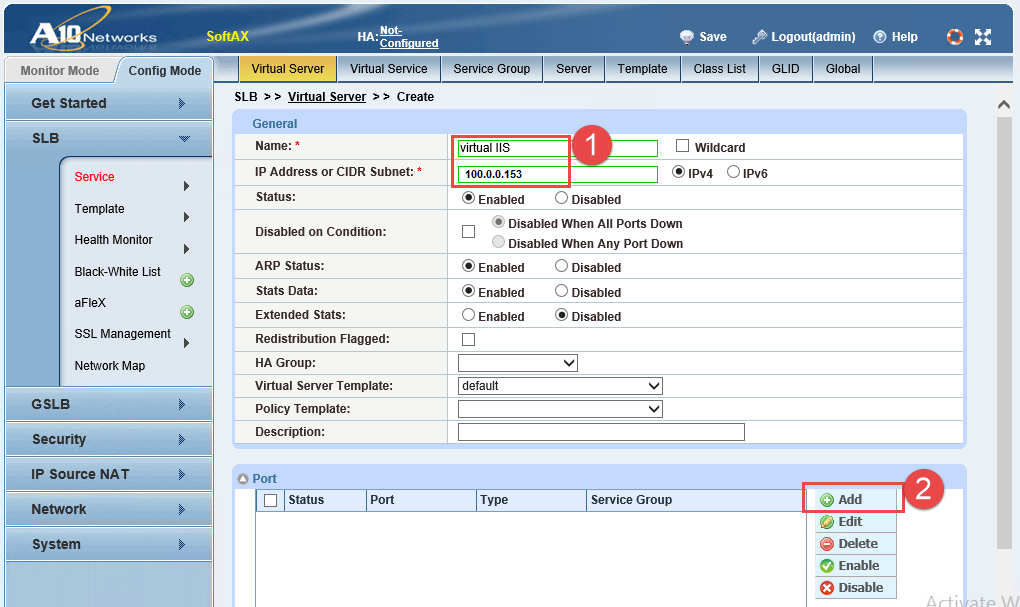This screenshot has height=607, width=1020.
Task: Open sidebar Template submenu
Action: click(x=100, y=209)
